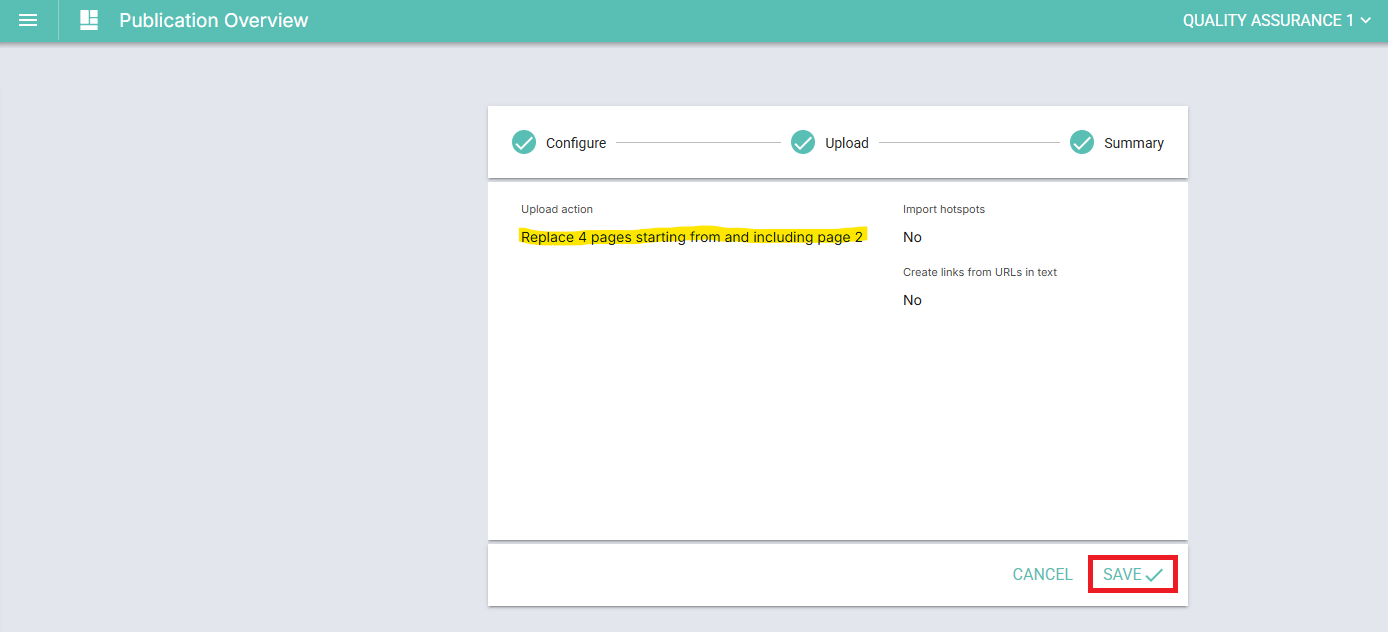Click the Create links from URLs label
The width and height of the screenshot is (1388, 632).
tap(980, 272)
